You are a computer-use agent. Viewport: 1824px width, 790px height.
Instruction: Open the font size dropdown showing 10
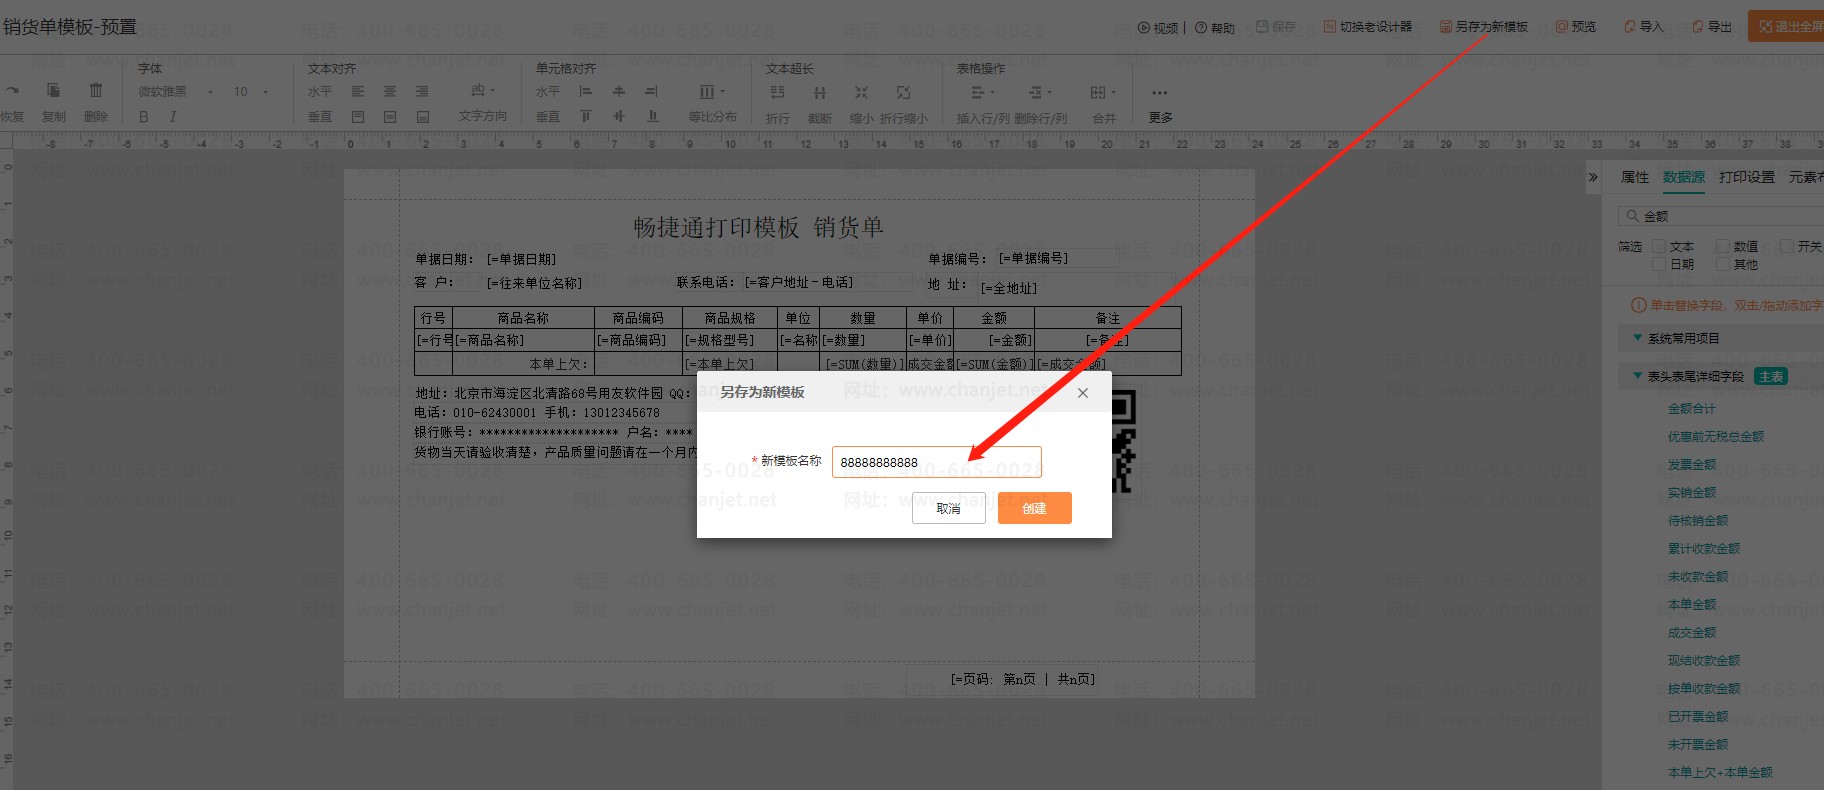[x=251, y=92]
